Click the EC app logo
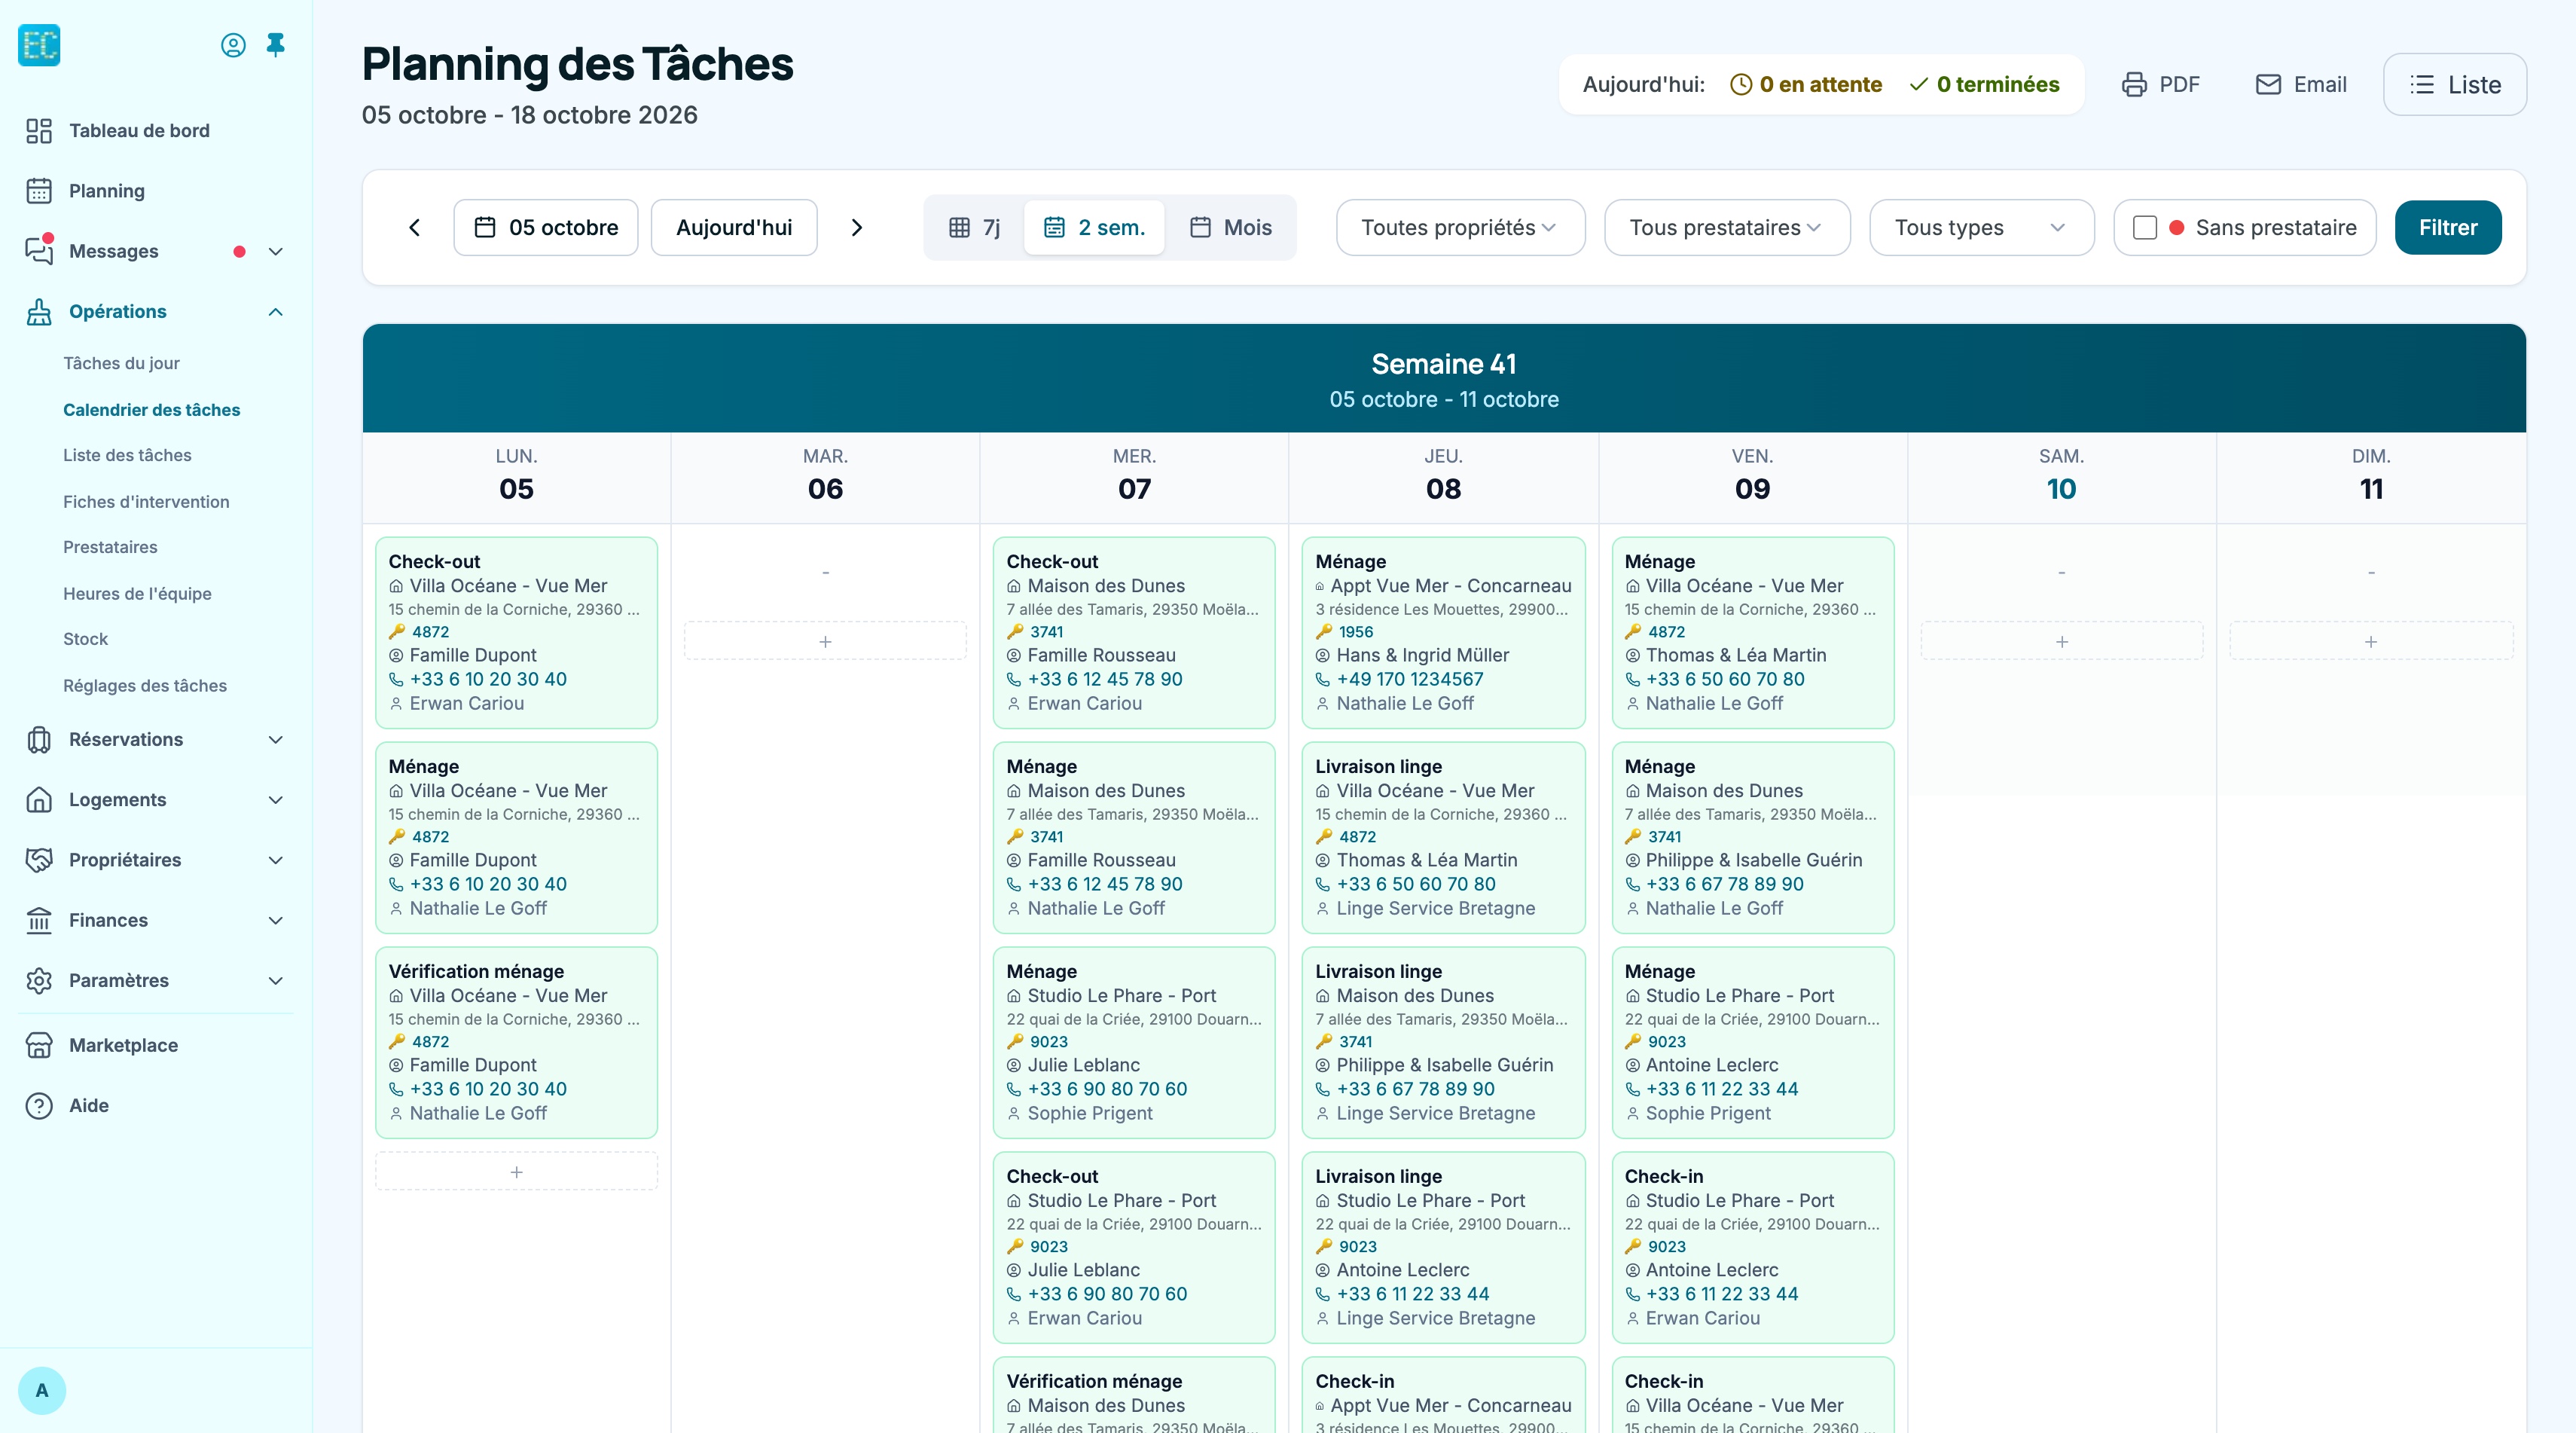The image size is (2576, 1433). click(x=40, y=45)
